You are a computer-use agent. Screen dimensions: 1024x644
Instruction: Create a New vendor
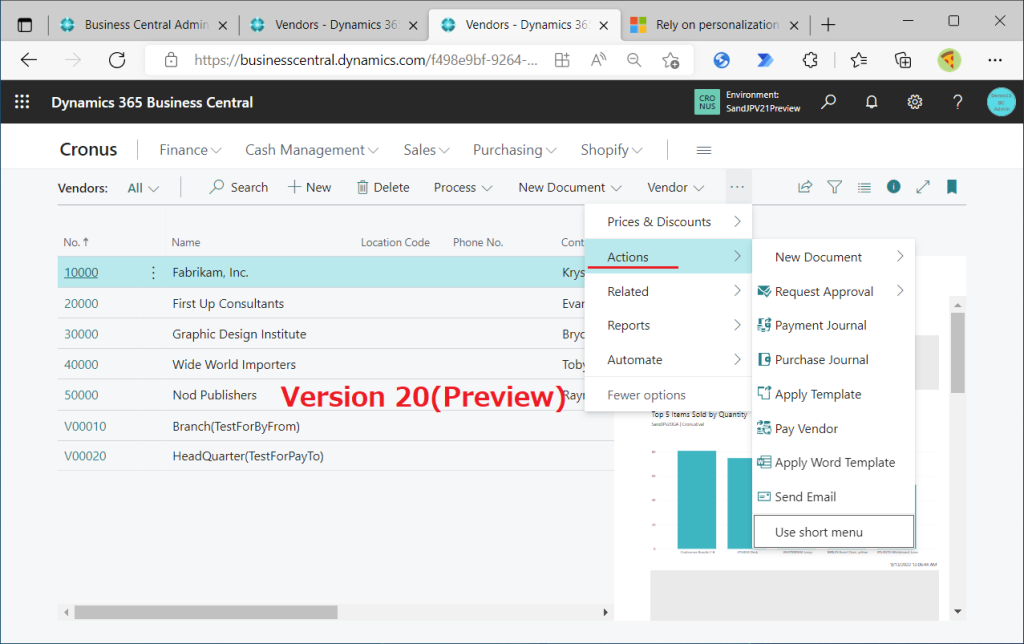(310, 187)
